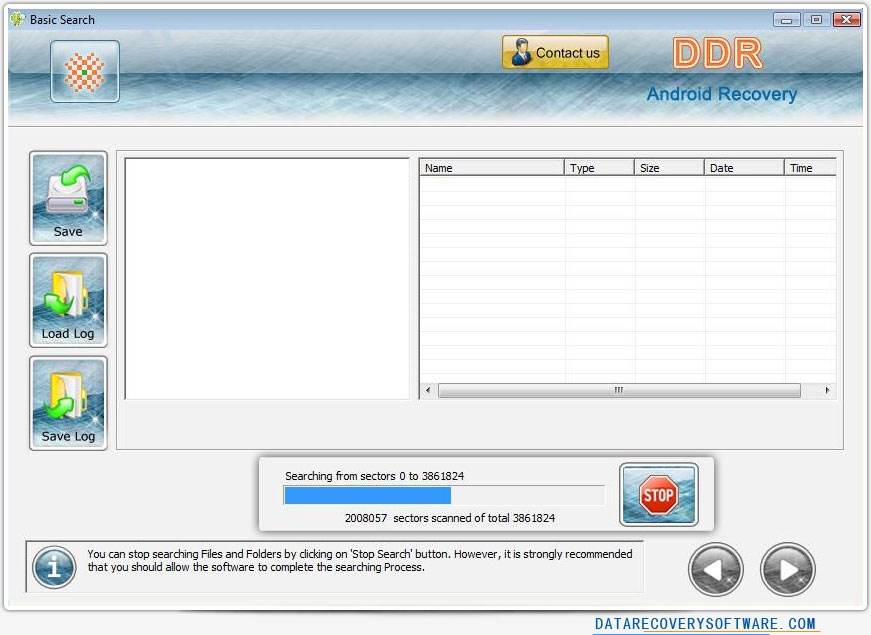
Task: Click the horizontal scrollbar thumb in the file list
Action: (619, 391)
